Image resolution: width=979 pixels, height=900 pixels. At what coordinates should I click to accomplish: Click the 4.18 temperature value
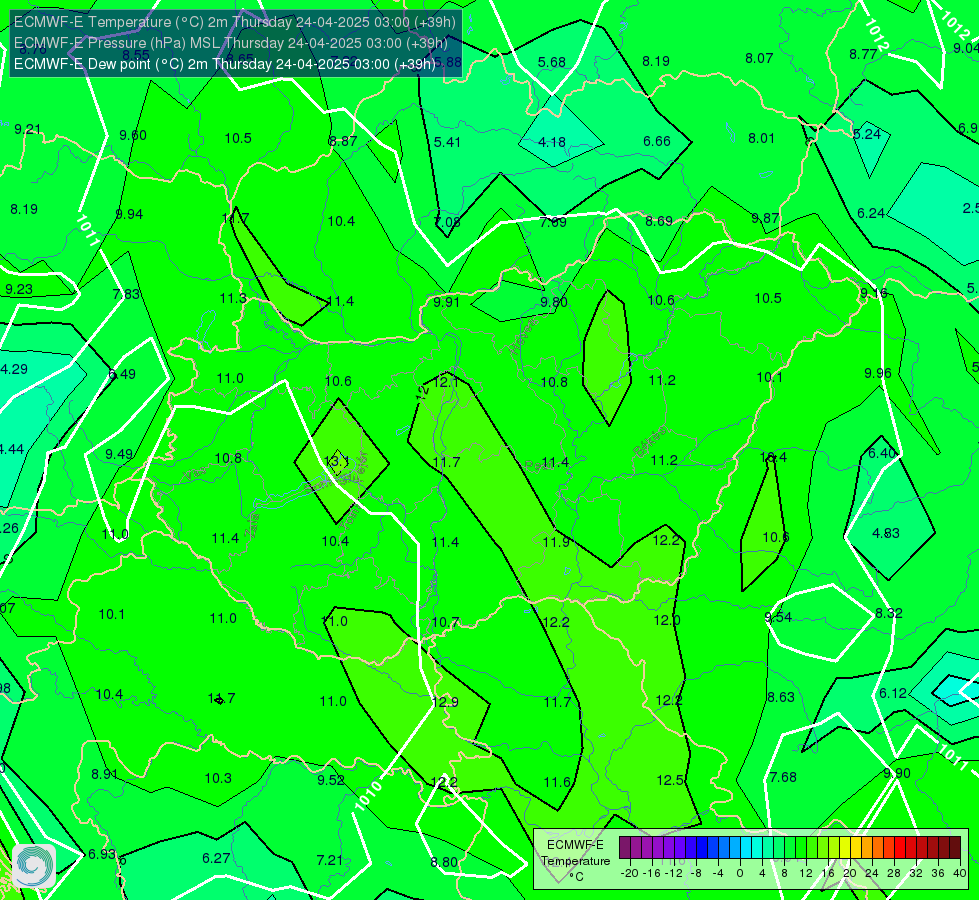552,142
